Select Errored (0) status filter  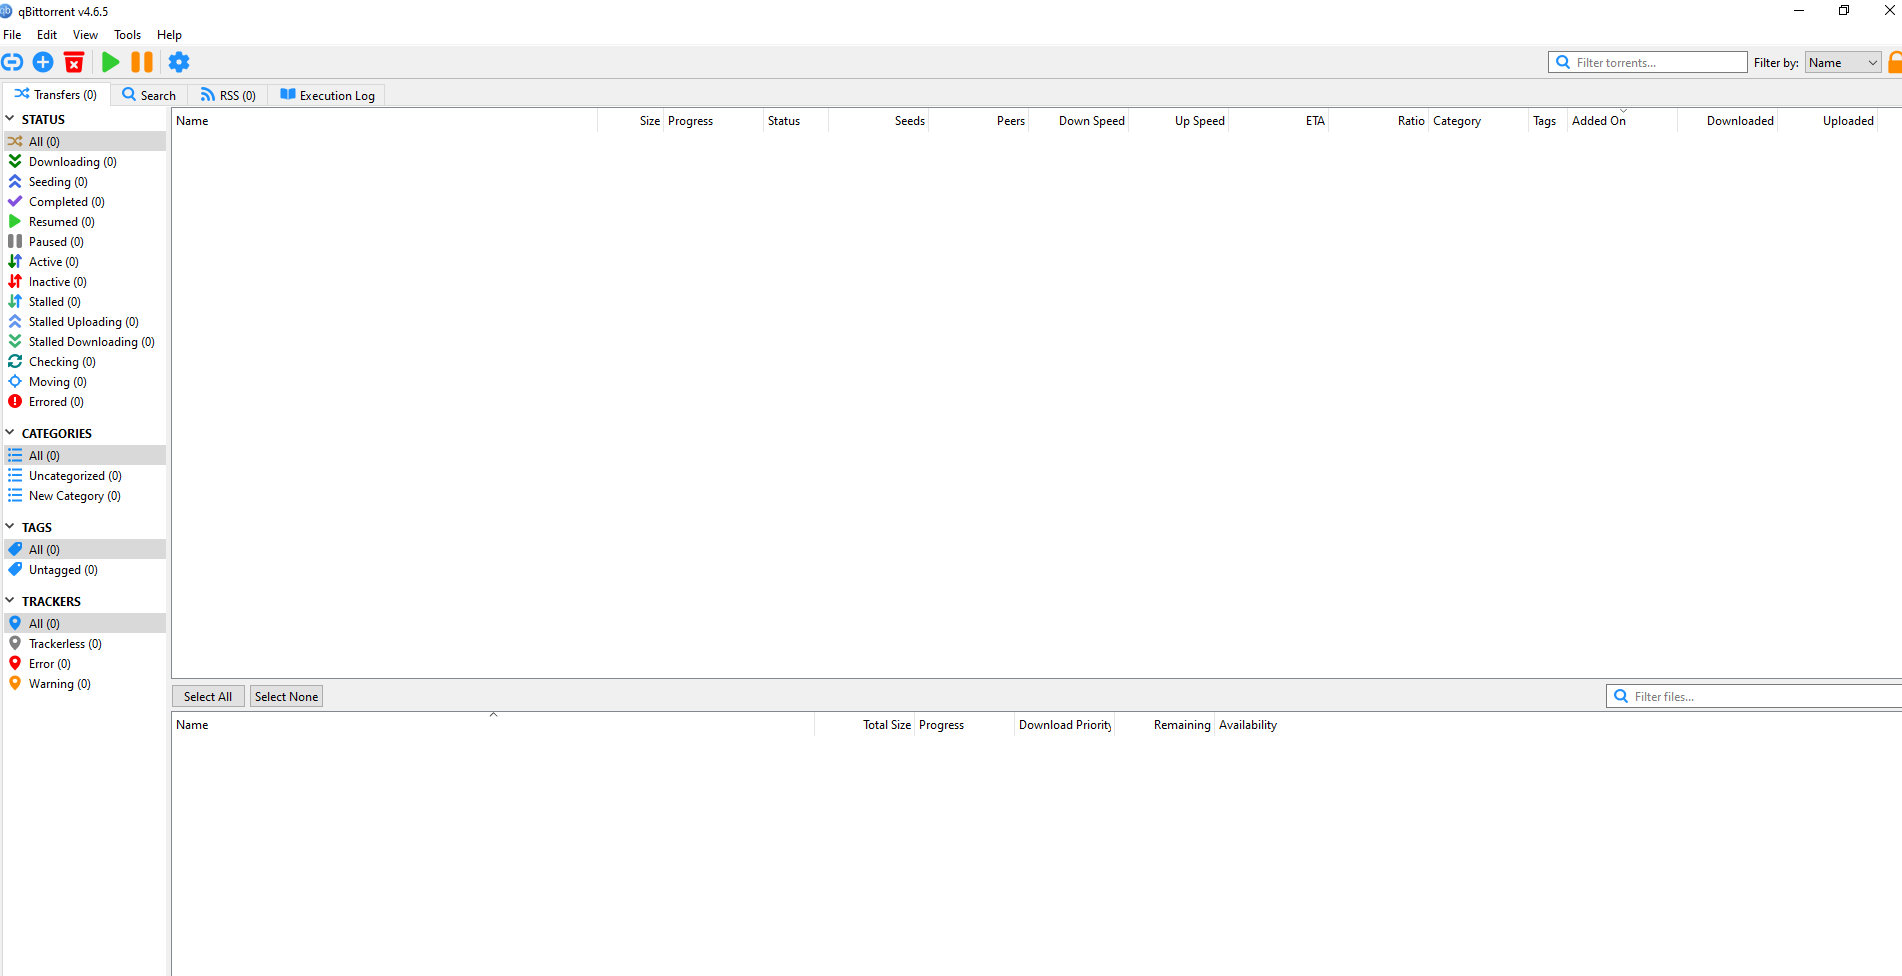pyautogui.click(x=85, y=401)
